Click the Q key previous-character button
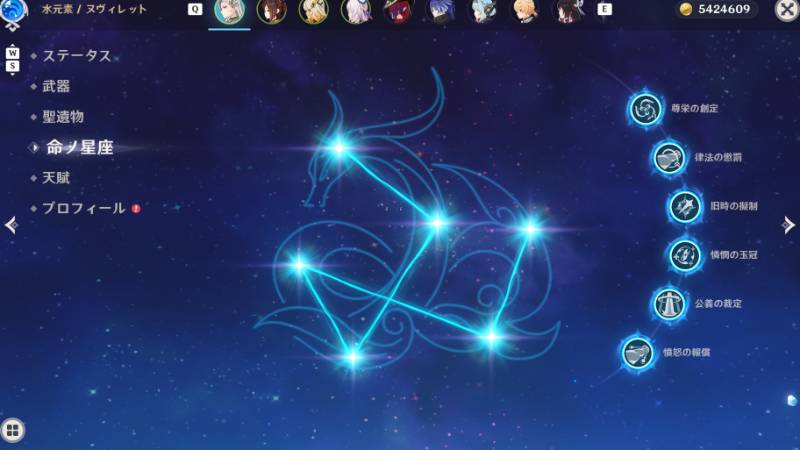The image size is (800, 450). click(x=195, y=9)
